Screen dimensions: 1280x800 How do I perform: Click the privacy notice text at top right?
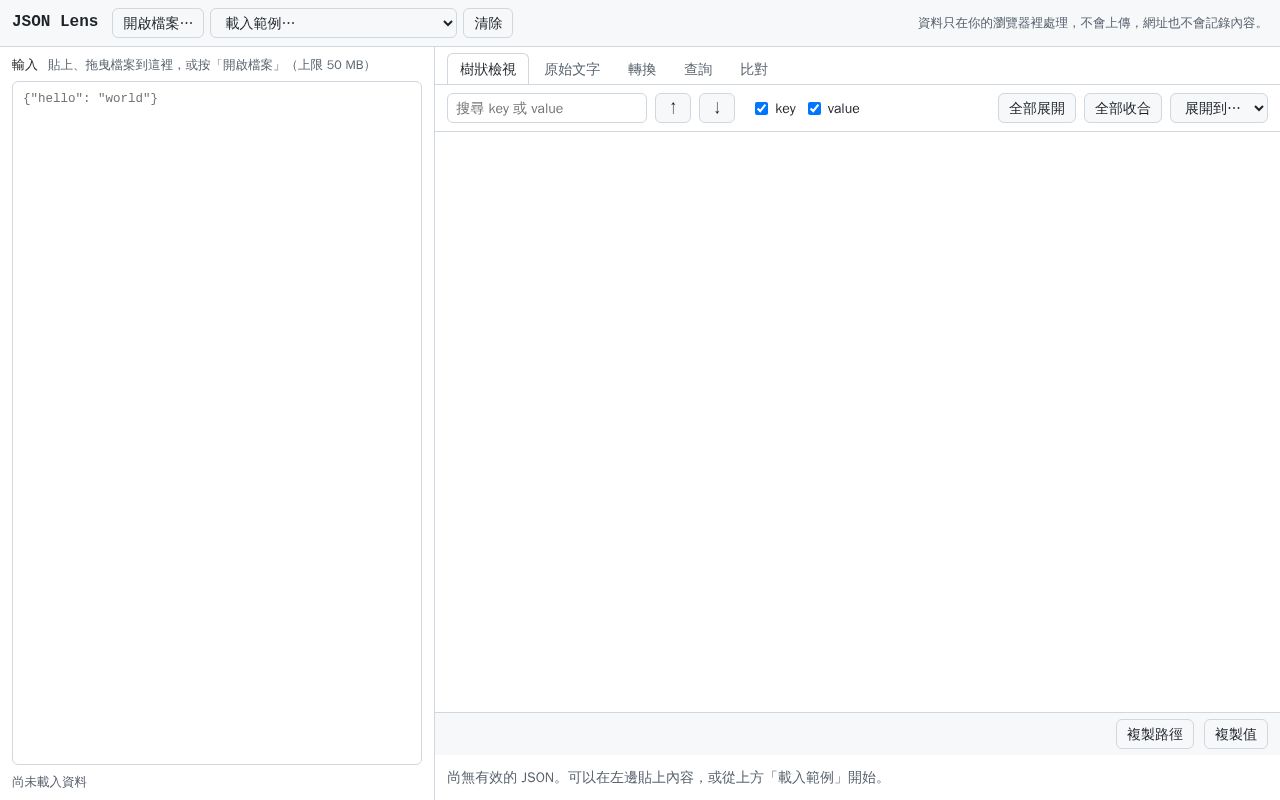pos(1093,23)
